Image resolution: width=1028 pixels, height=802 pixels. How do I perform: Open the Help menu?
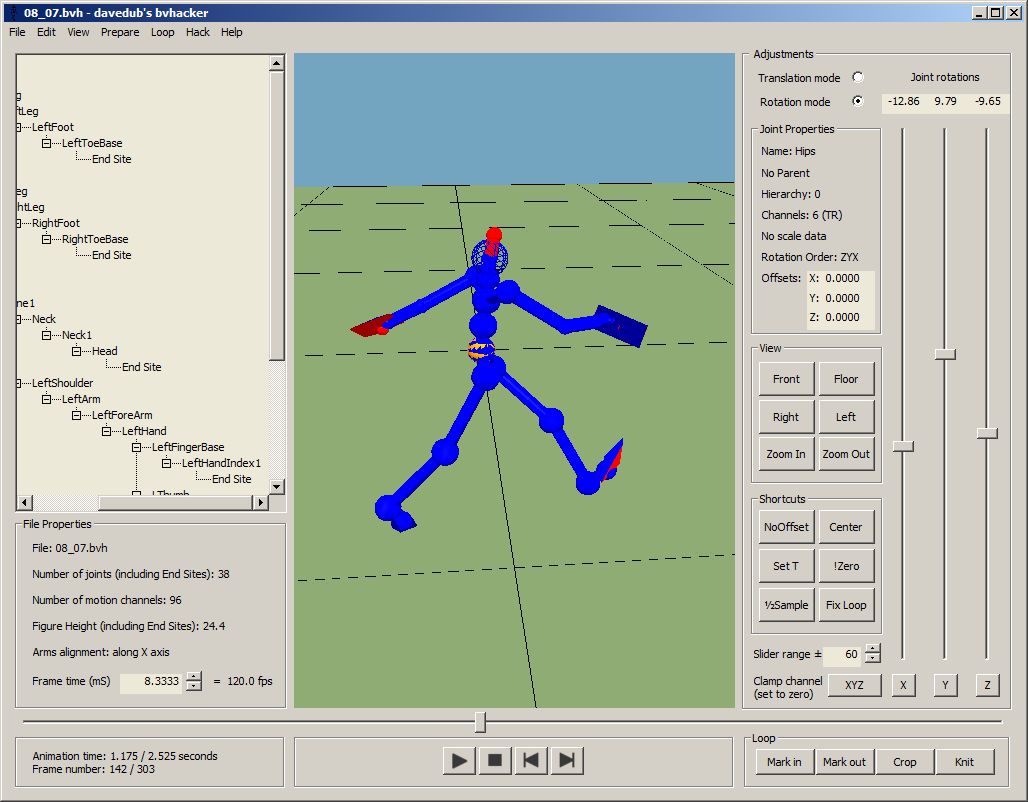[x=231, y=32]
